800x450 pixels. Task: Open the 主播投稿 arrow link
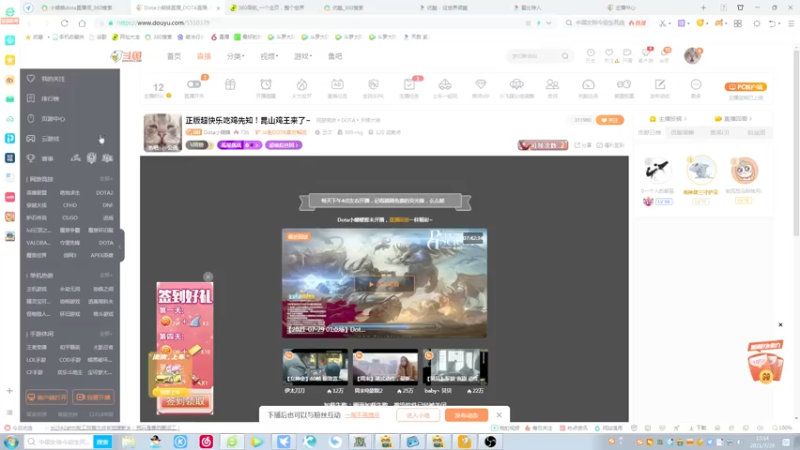click(668, 119)
